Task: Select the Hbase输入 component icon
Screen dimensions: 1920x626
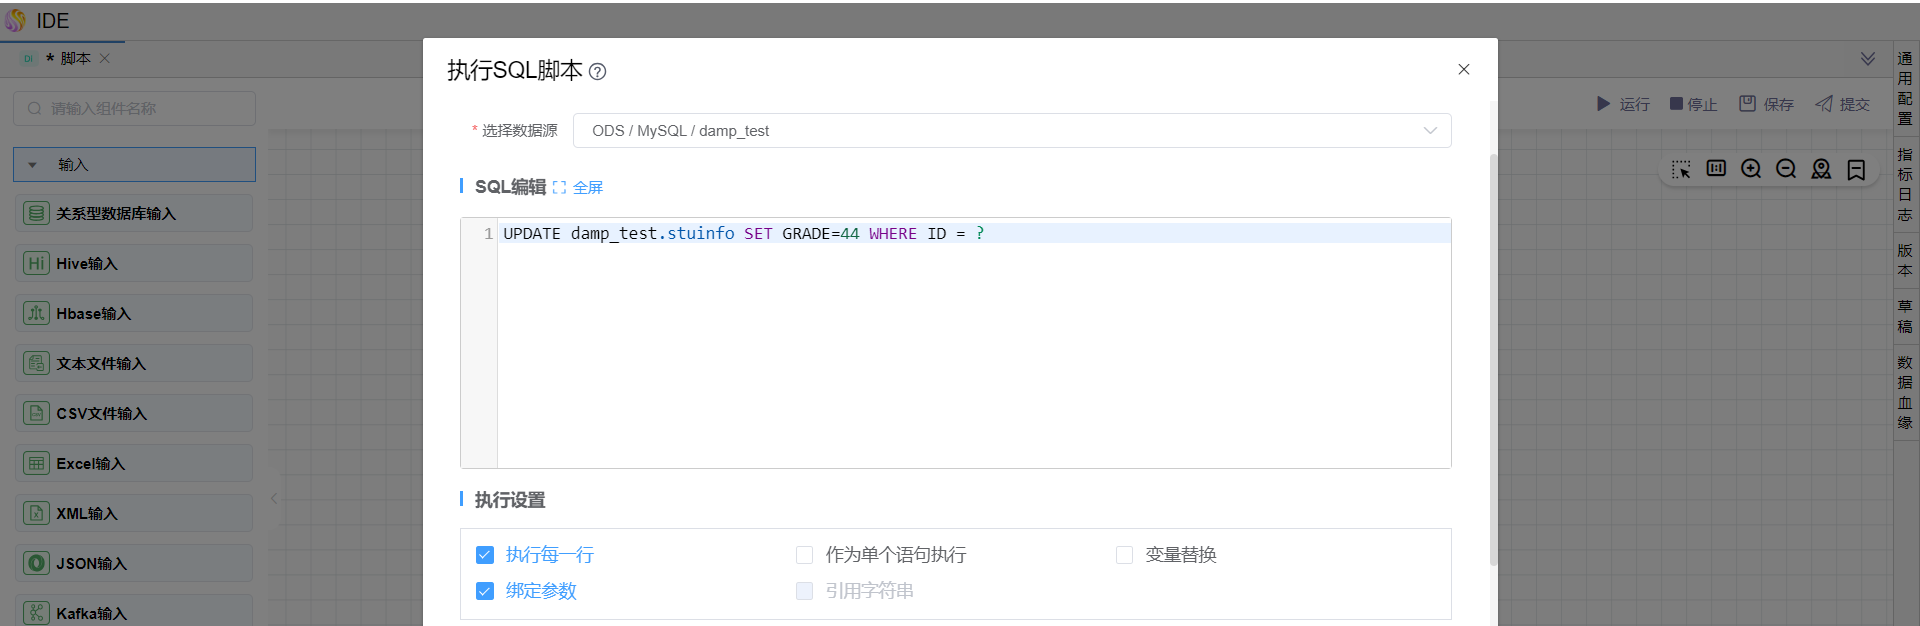Action: (37, 313)
